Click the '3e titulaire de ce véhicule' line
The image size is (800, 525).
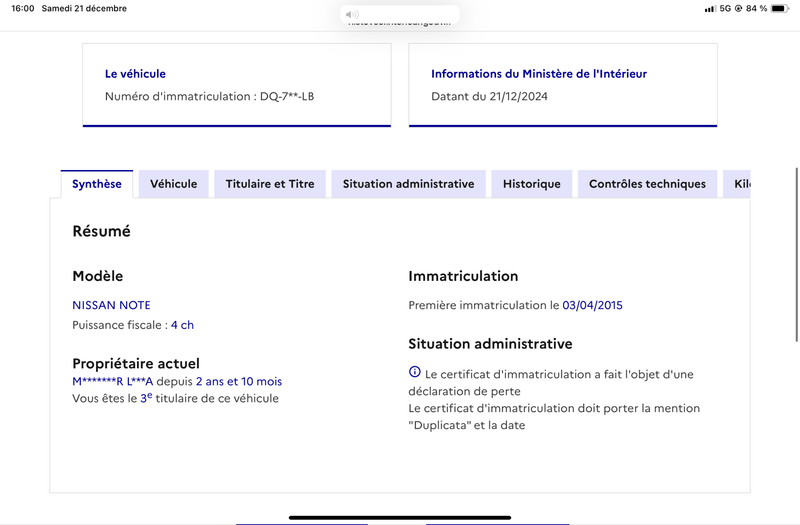176,398
